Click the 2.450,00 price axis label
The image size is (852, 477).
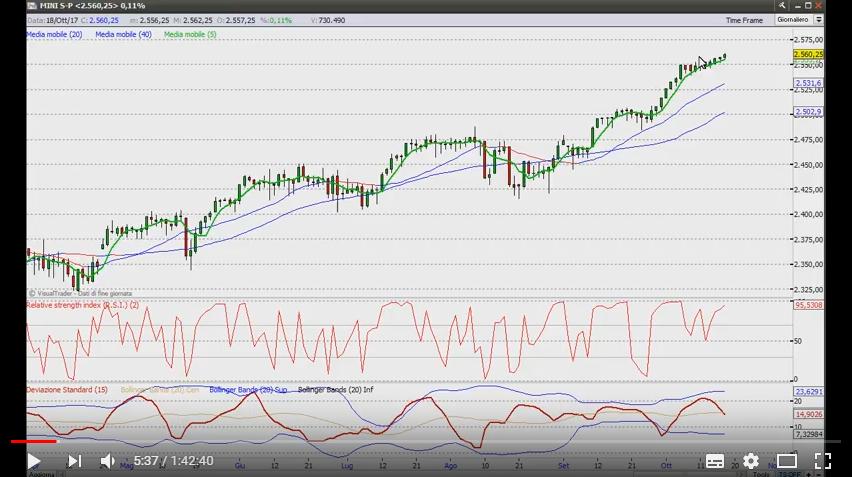pyautogui.click(x=808, y=165)
